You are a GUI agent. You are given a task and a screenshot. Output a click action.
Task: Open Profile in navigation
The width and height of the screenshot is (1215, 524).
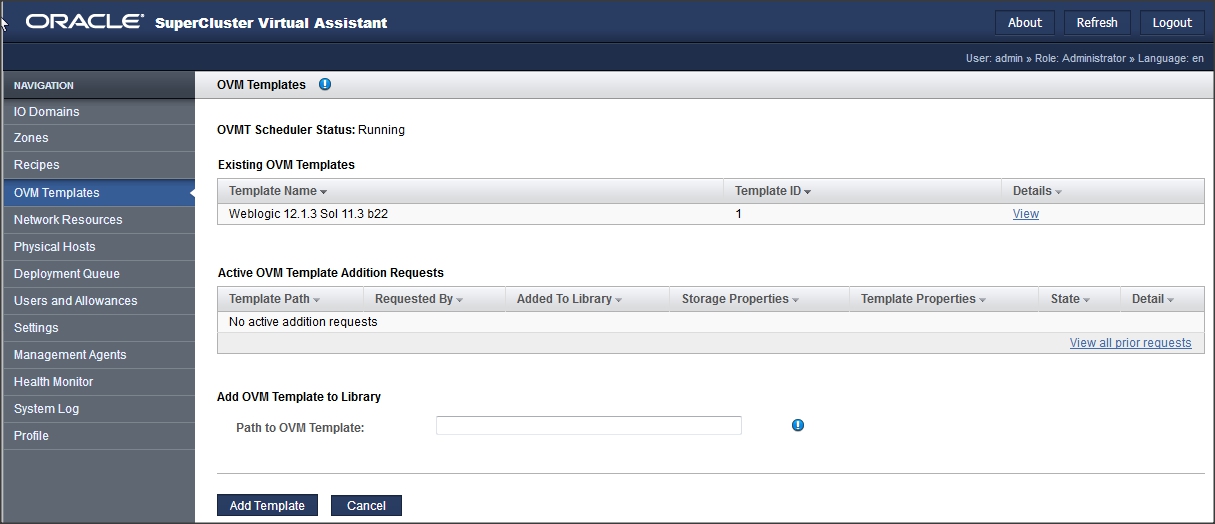98,436
